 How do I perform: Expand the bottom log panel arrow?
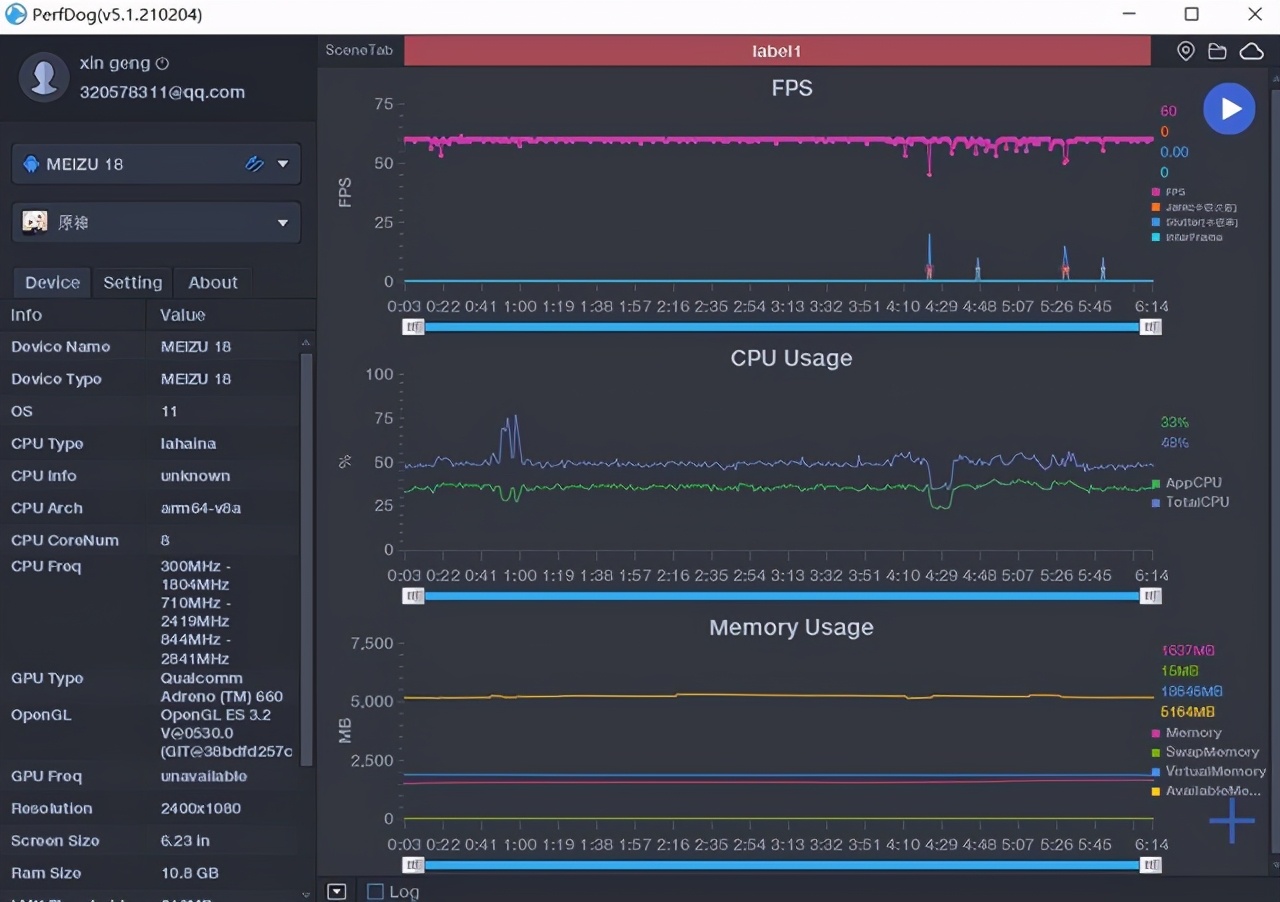[337, 891]
